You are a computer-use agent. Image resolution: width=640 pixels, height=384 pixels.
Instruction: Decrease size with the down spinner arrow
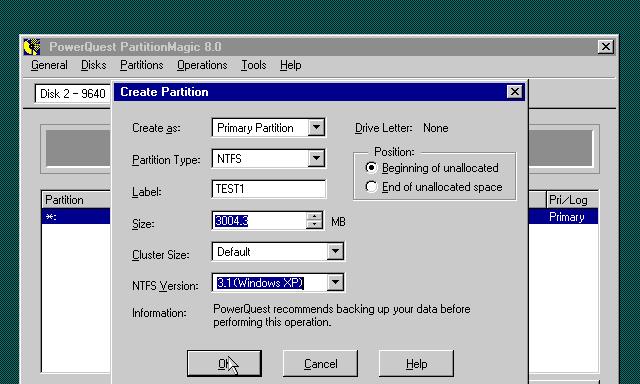click(x=314, y=225)
